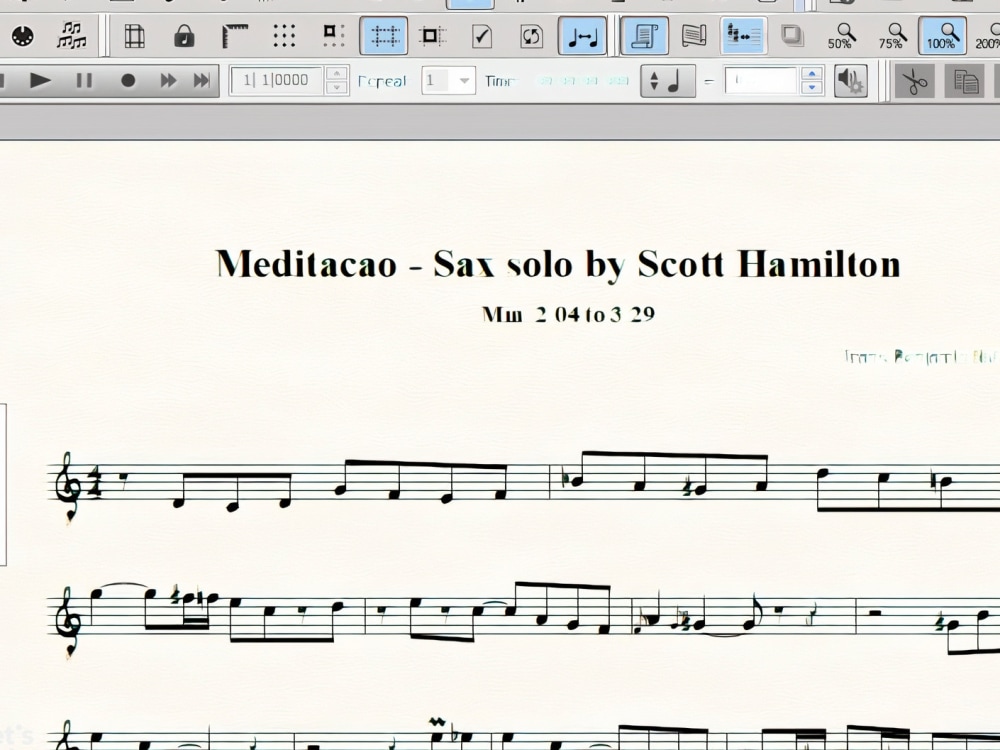Decrease the position counter with down arrow
The image size is (1000, 750).
336,87
